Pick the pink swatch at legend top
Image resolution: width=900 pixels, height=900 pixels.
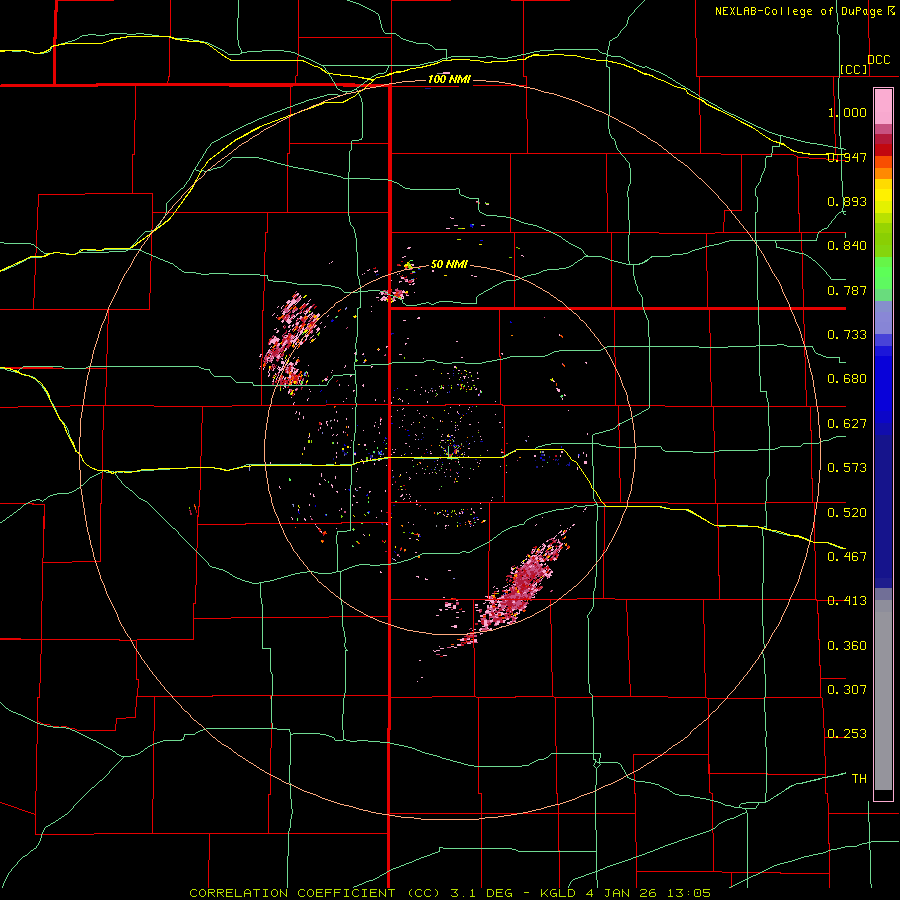click(883, 107)
